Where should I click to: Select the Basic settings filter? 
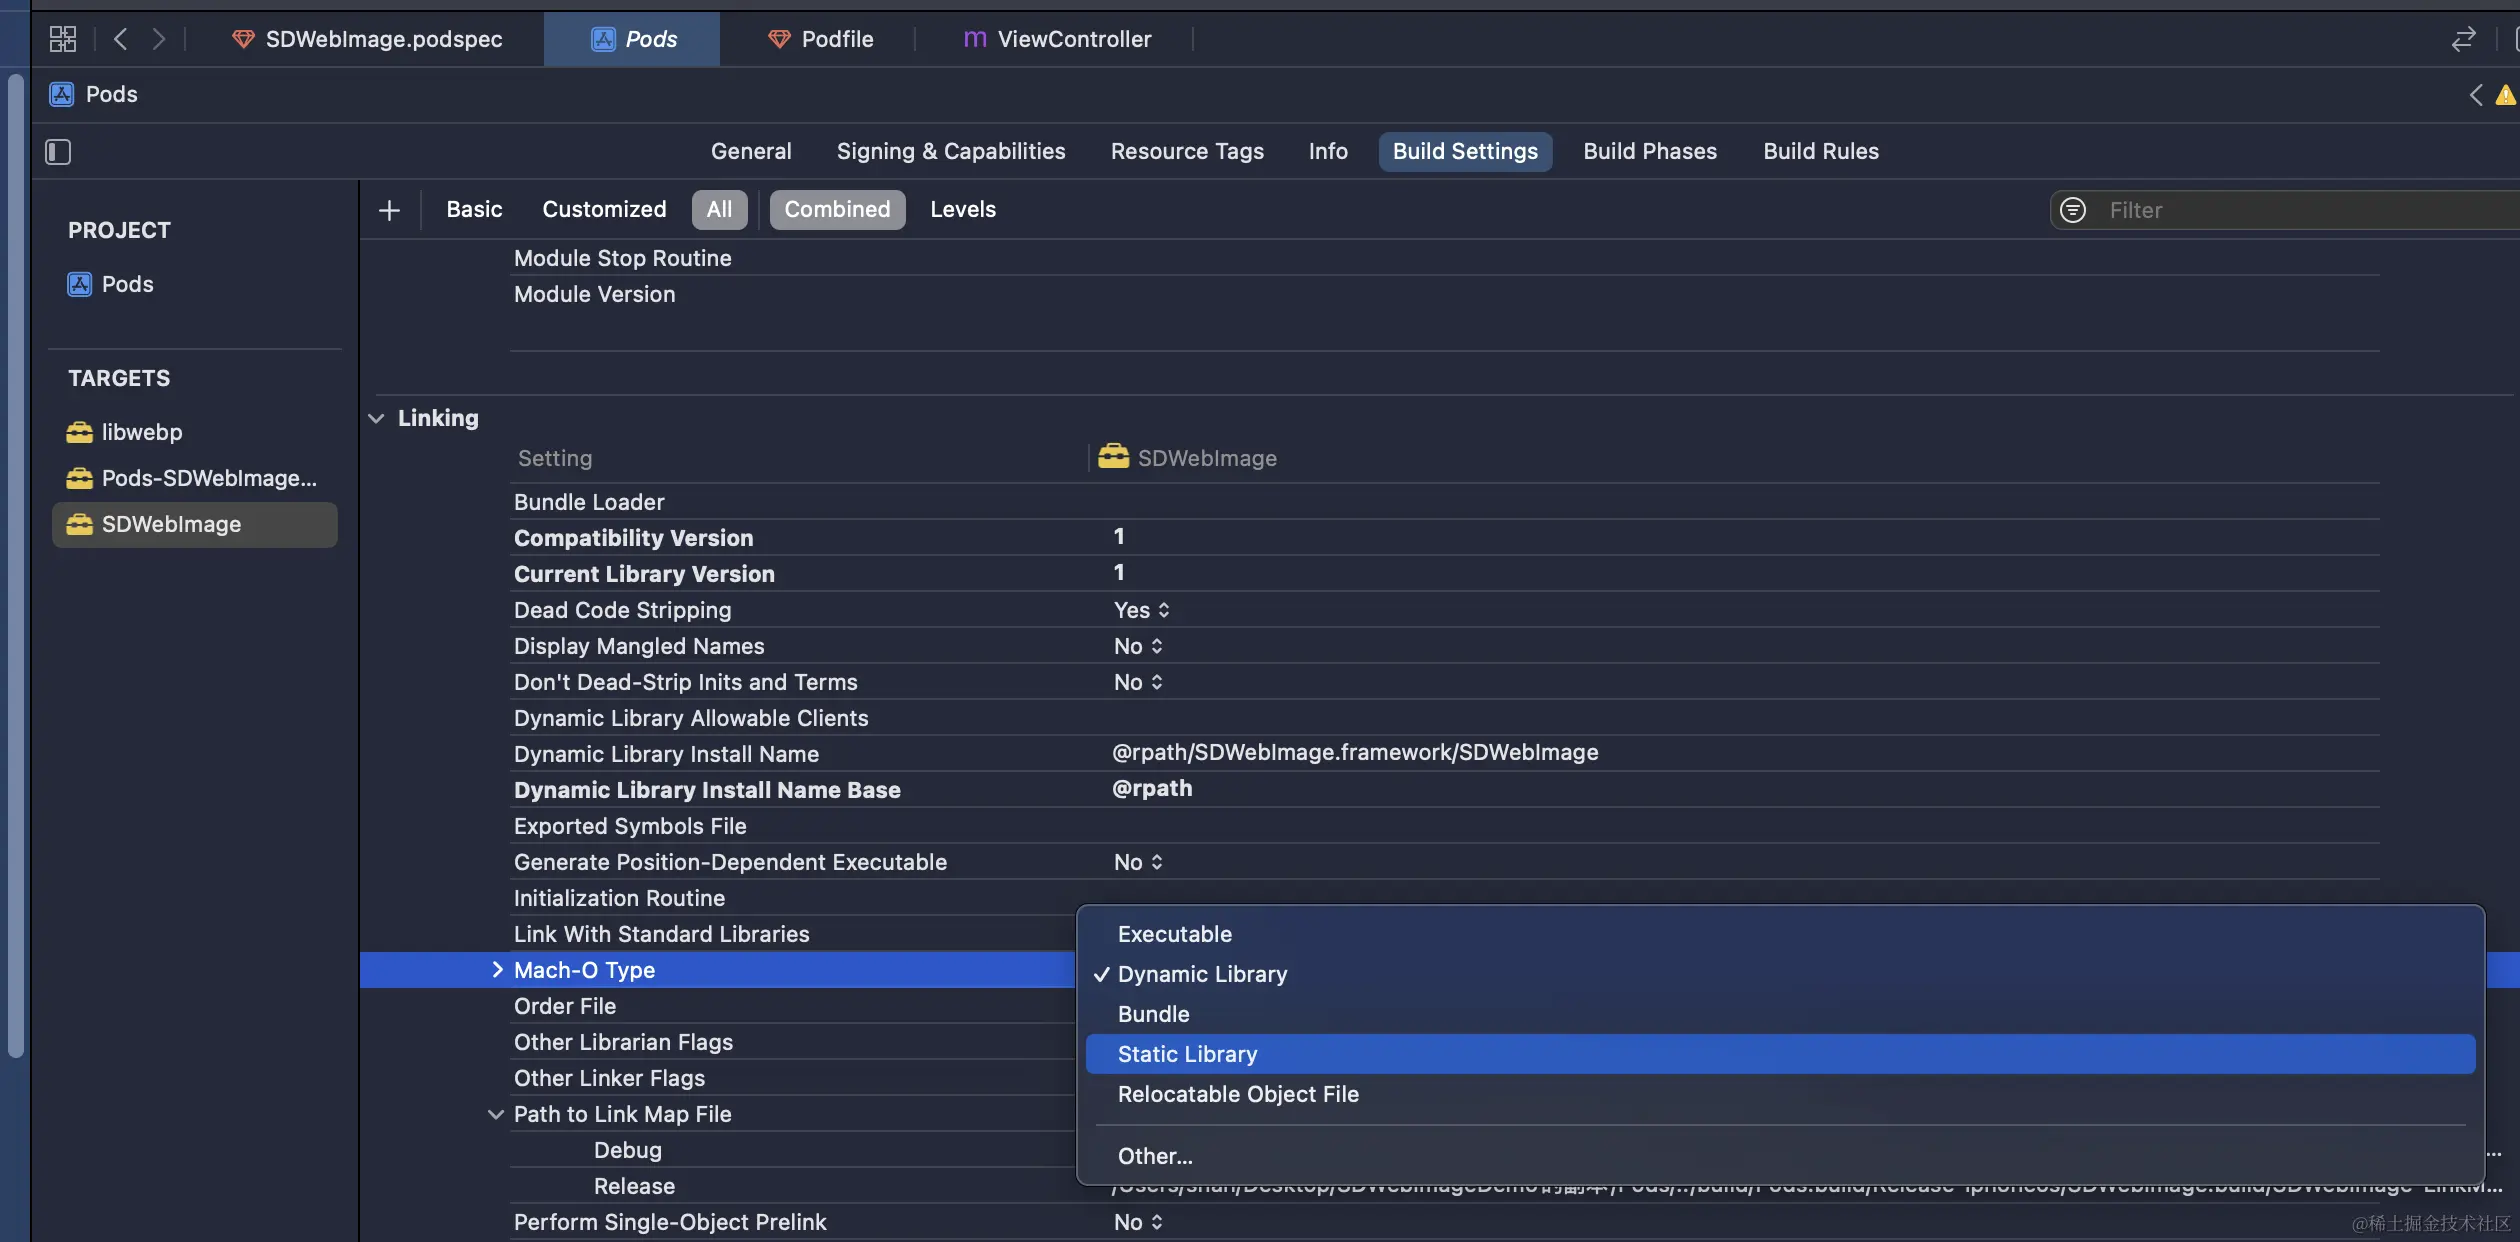(x=474, y=210)
